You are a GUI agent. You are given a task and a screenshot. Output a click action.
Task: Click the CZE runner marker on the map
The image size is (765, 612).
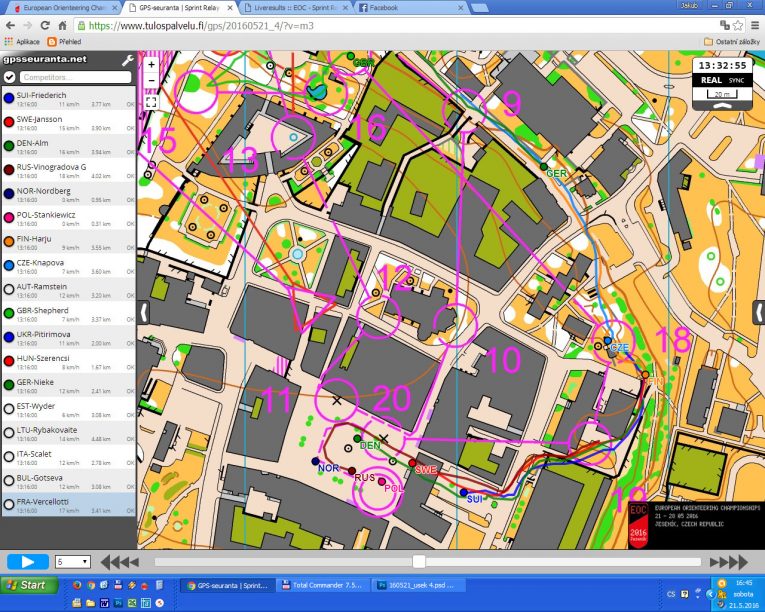[x=607, y=340]
